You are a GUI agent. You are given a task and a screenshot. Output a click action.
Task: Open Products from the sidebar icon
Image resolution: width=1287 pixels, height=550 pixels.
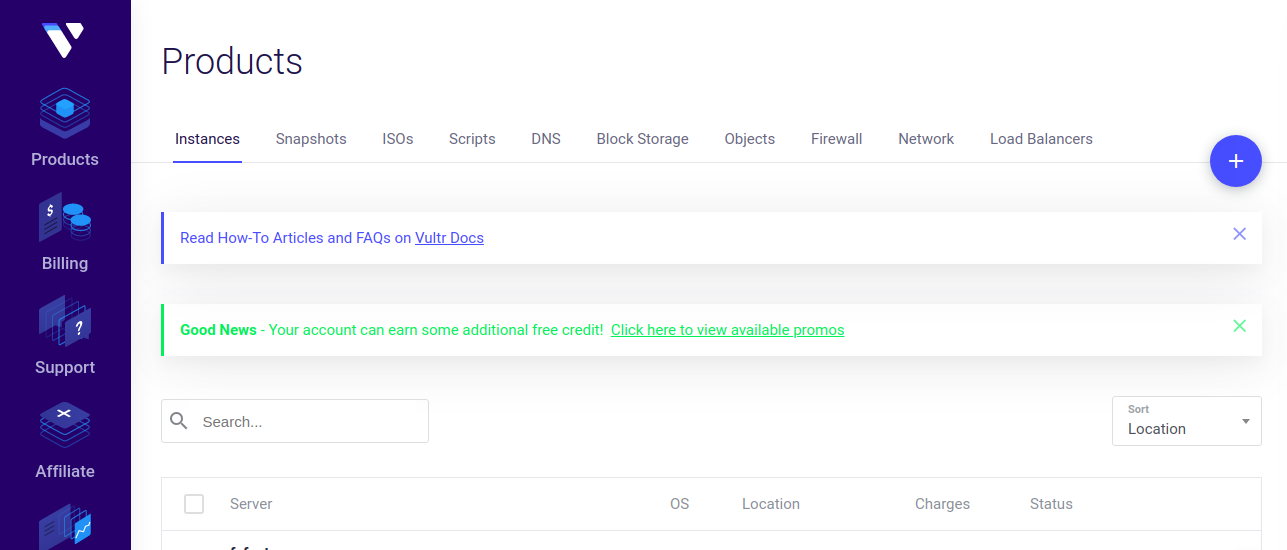65,113
